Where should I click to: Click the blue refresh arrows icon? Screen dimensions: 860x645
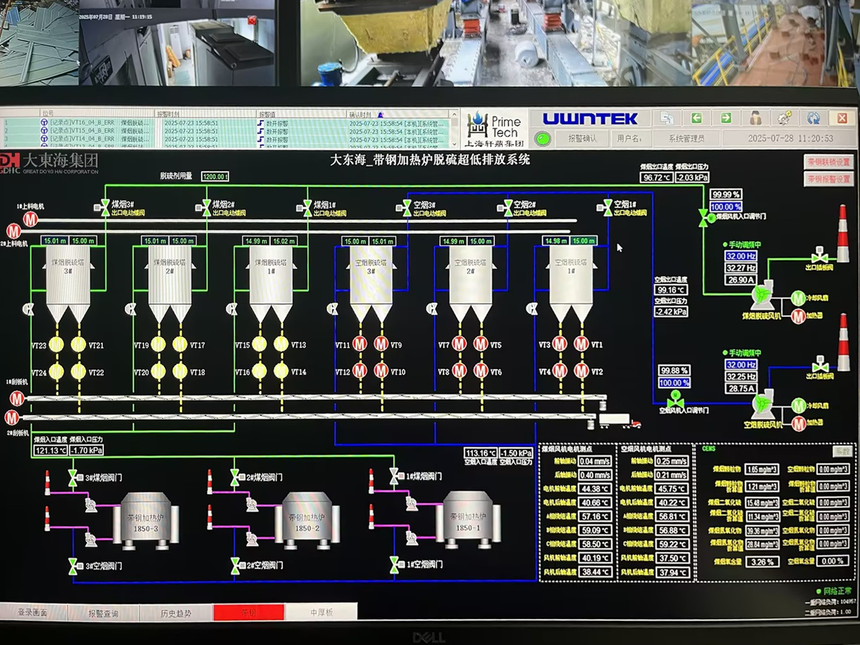pyautogui.click(x=814, y=118)
